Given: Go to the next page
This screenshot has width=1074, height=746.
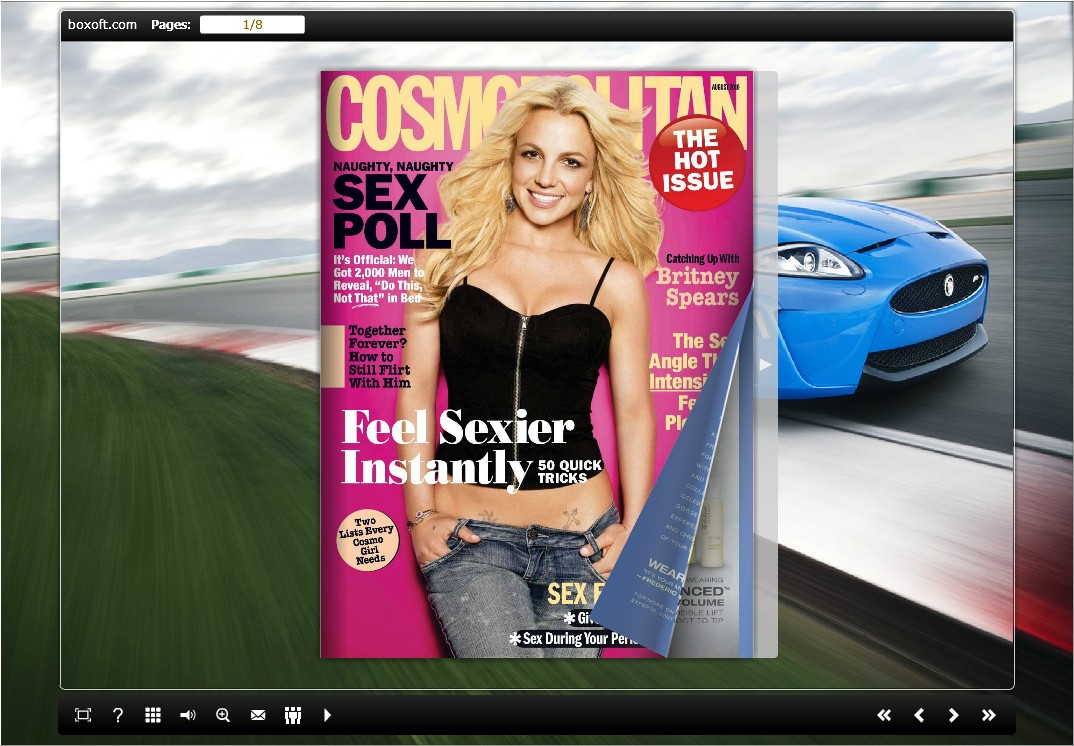Looking at the screenshot, I should [953, 715].
